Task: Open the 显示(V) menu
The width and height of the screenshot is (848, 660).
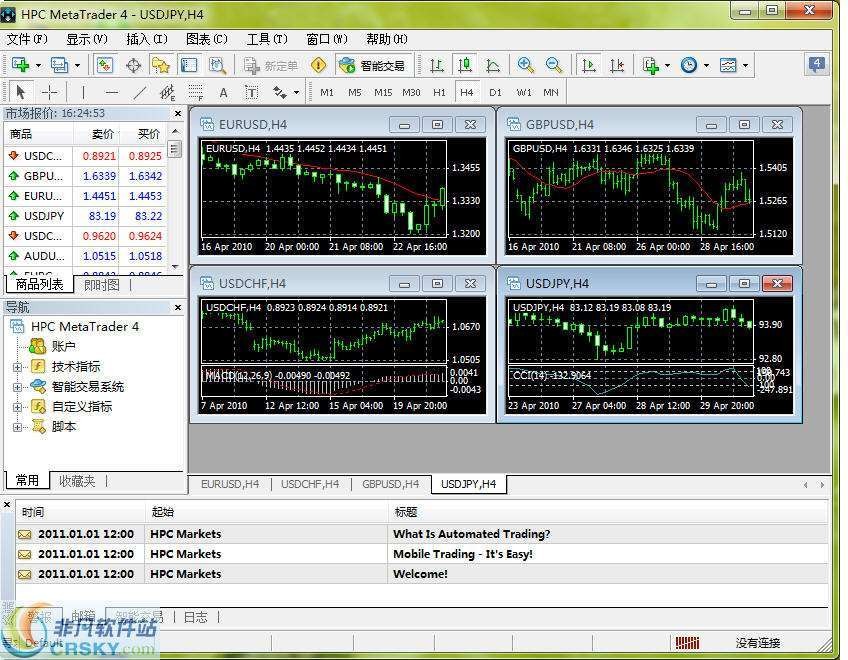Action: (x=87, y=39)
